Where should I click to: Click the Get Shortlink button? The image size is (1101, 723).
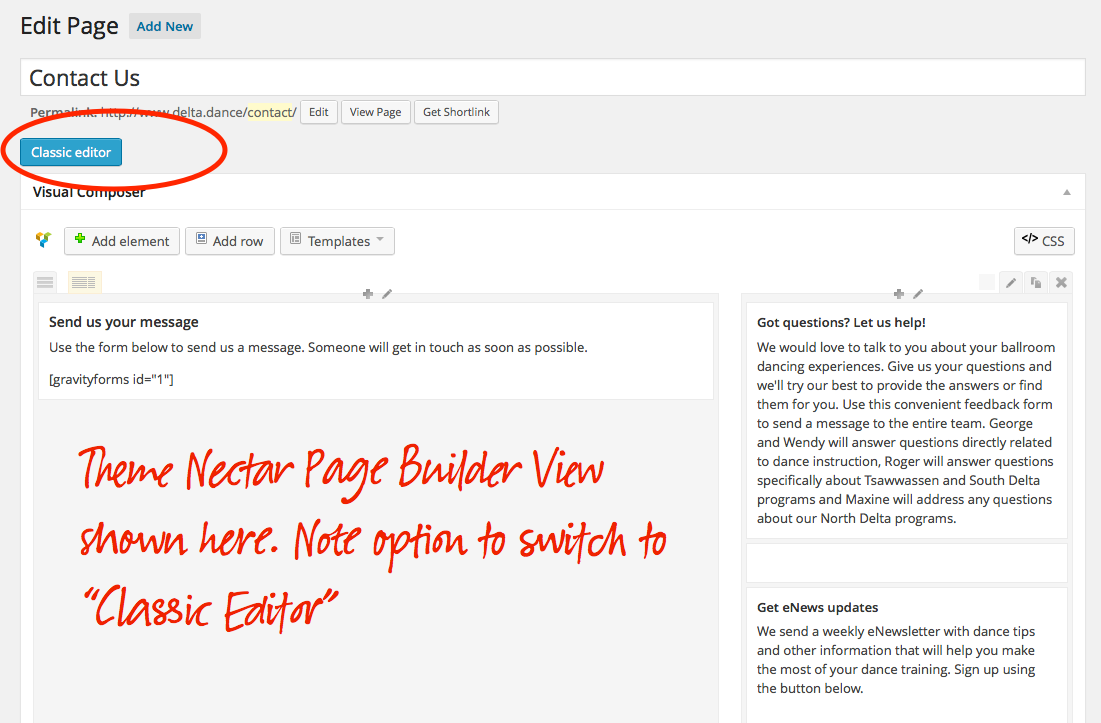pos(456,112)
